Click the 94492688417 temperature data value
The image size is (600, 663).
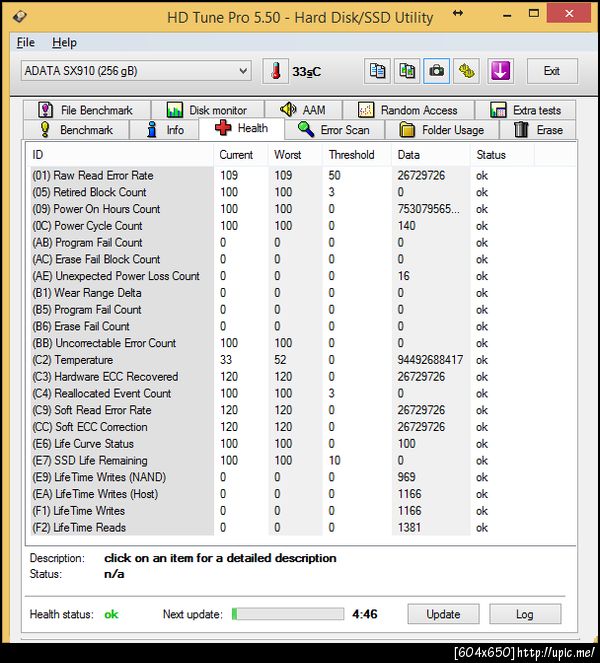point(430,360)
